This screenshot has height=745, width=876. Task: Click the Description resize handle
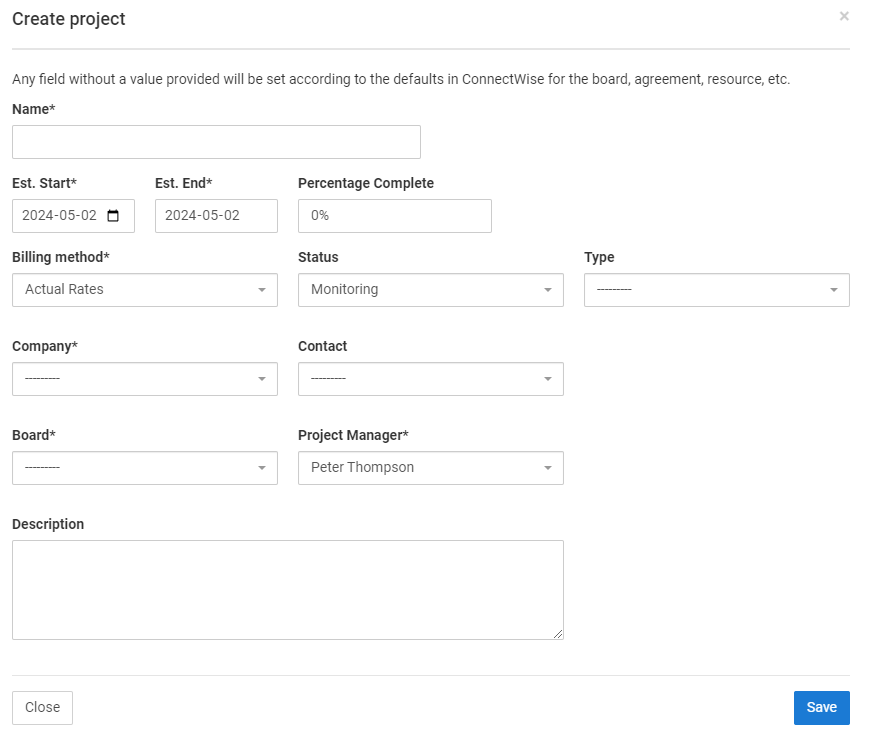[x=558, y=633]
